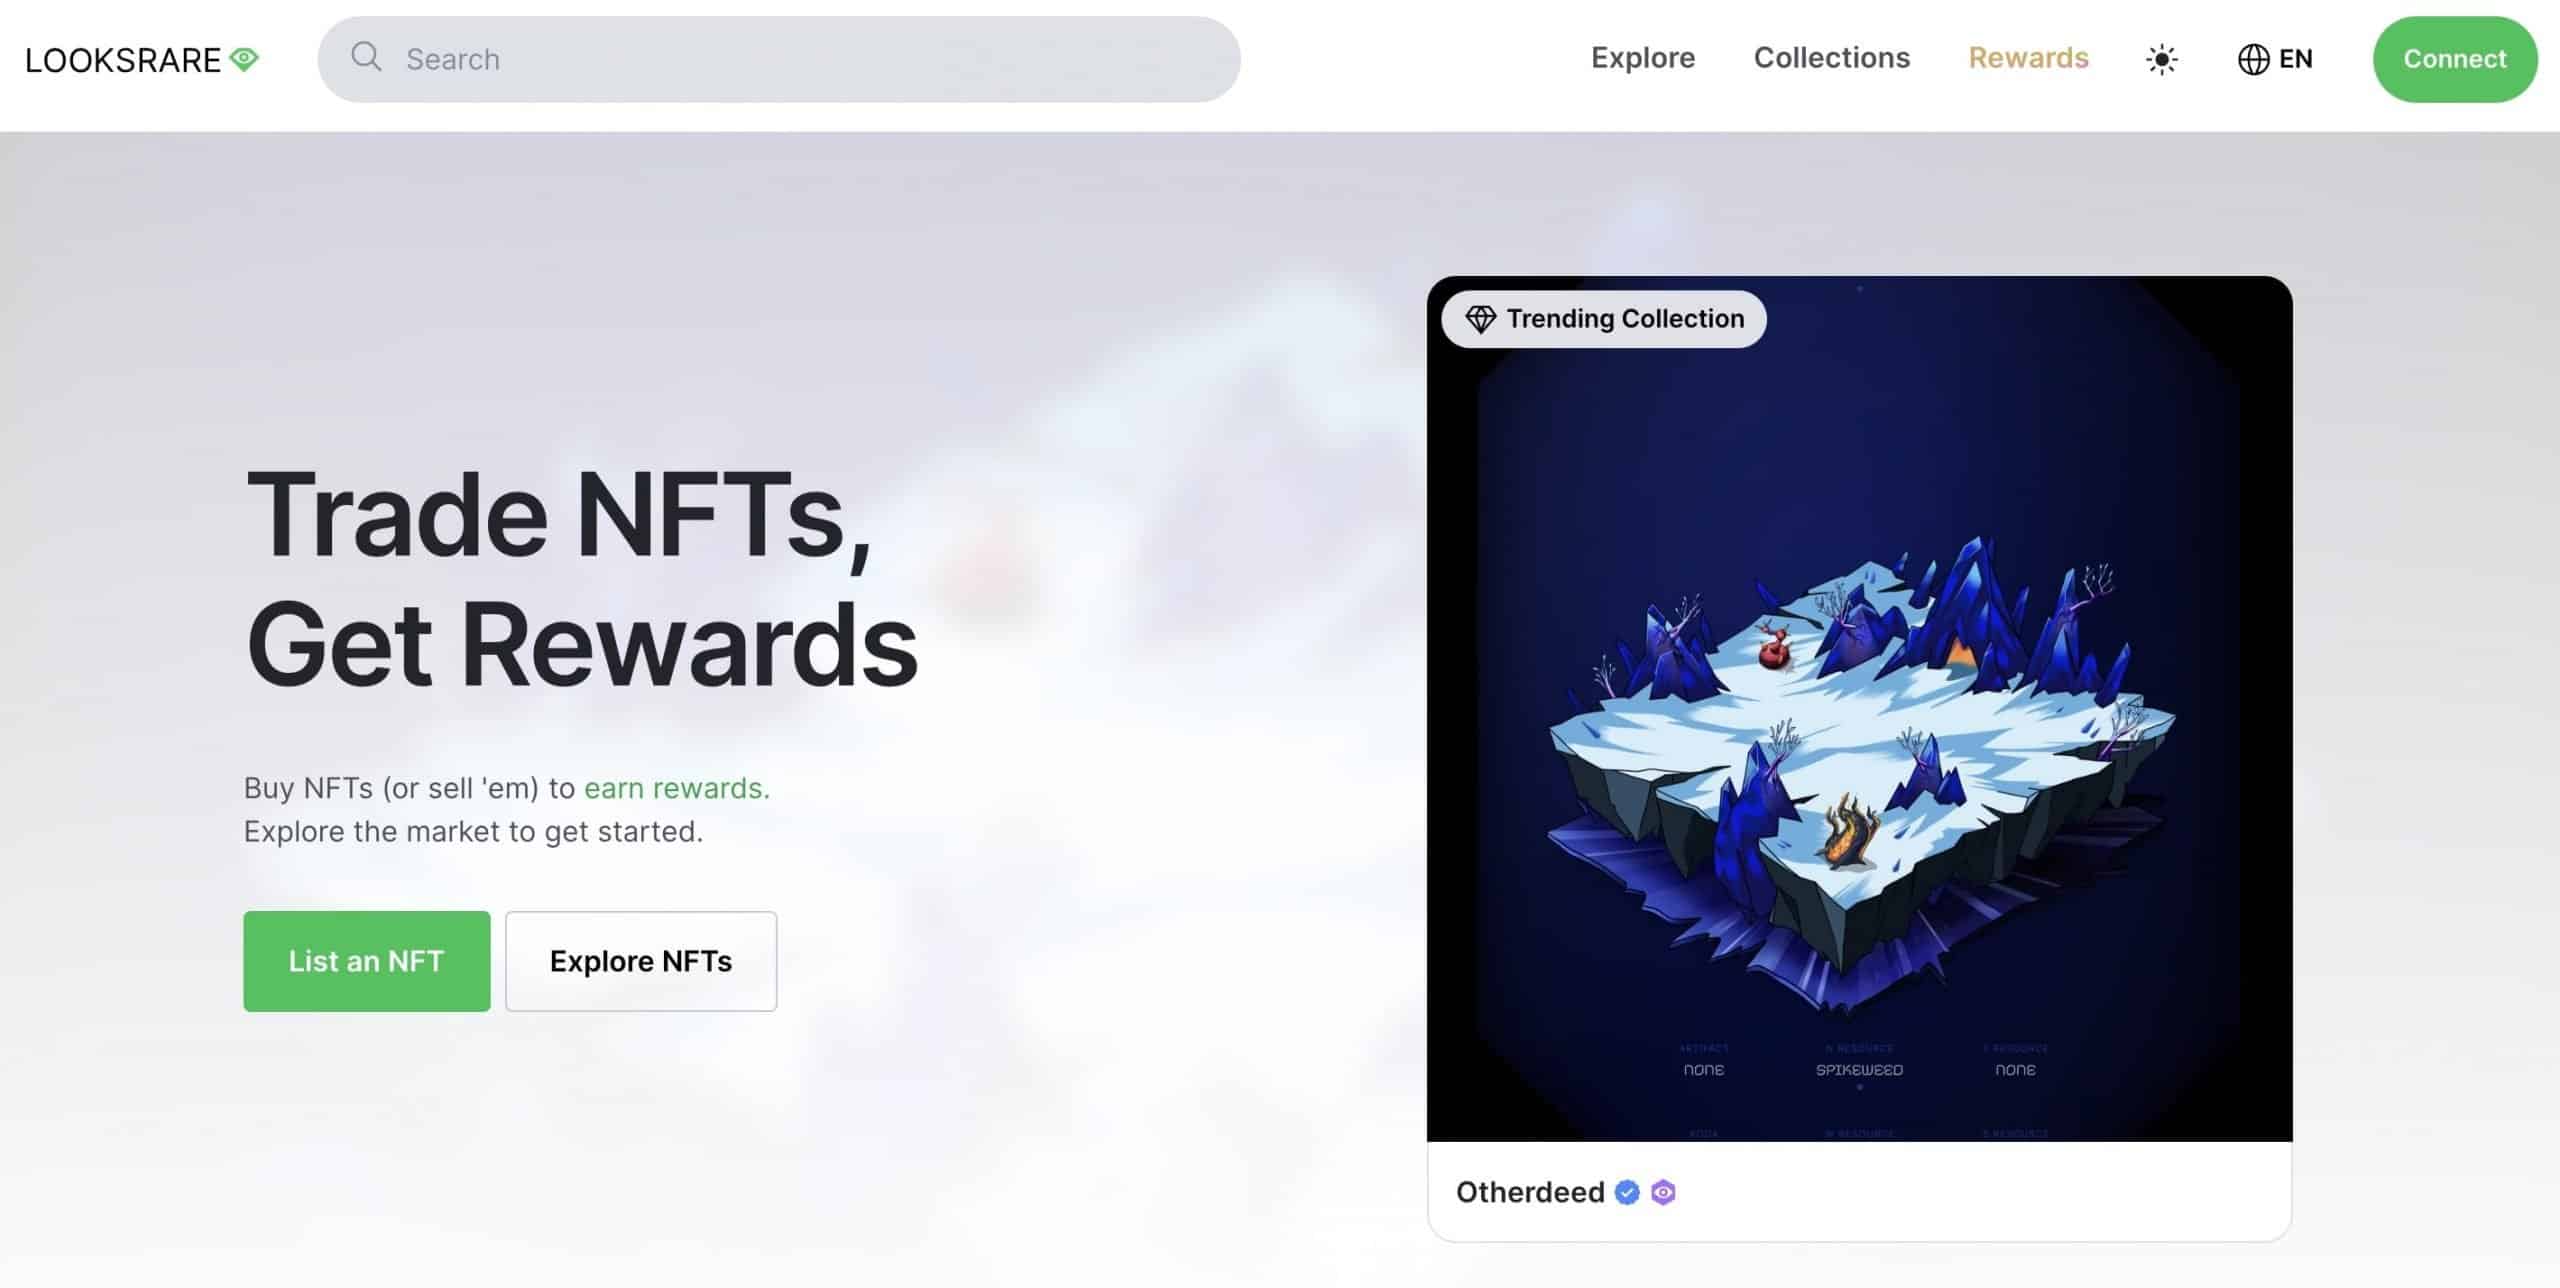Viewport: 2560px width, 1288px height.
Task: Click the Explore NFTs button
Action: click(x=640, y=959)
